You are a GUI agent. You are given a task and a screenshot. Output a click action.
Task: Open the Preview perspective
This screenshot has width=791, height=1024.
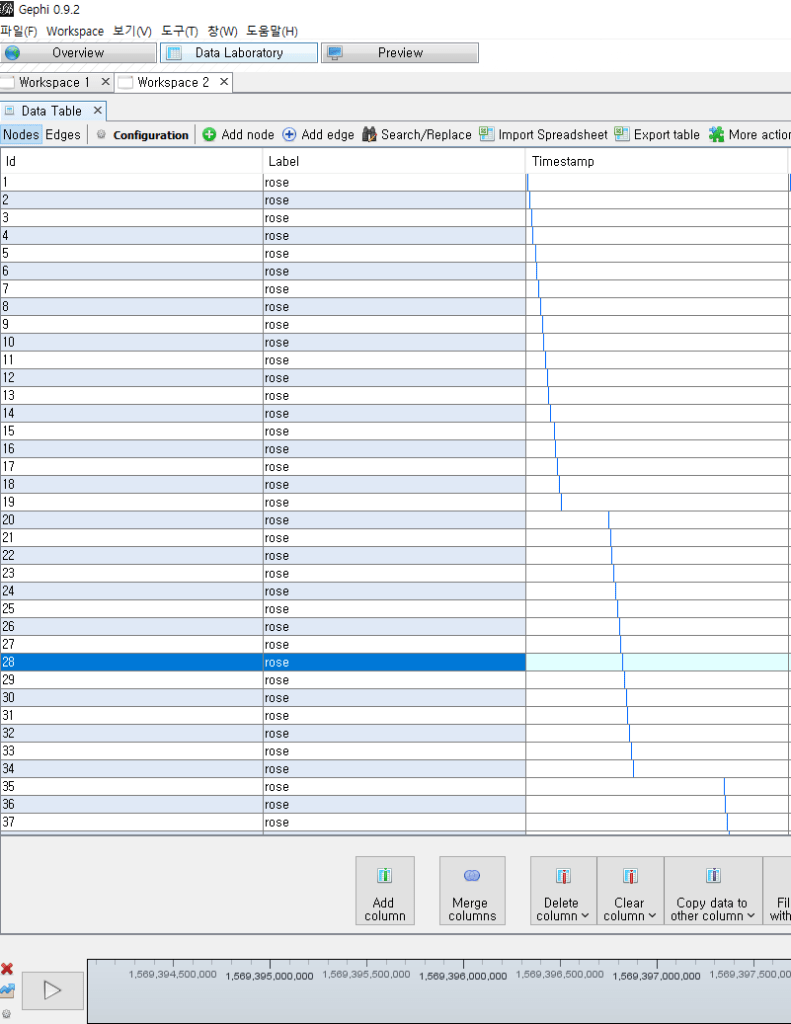coord(400,53)
